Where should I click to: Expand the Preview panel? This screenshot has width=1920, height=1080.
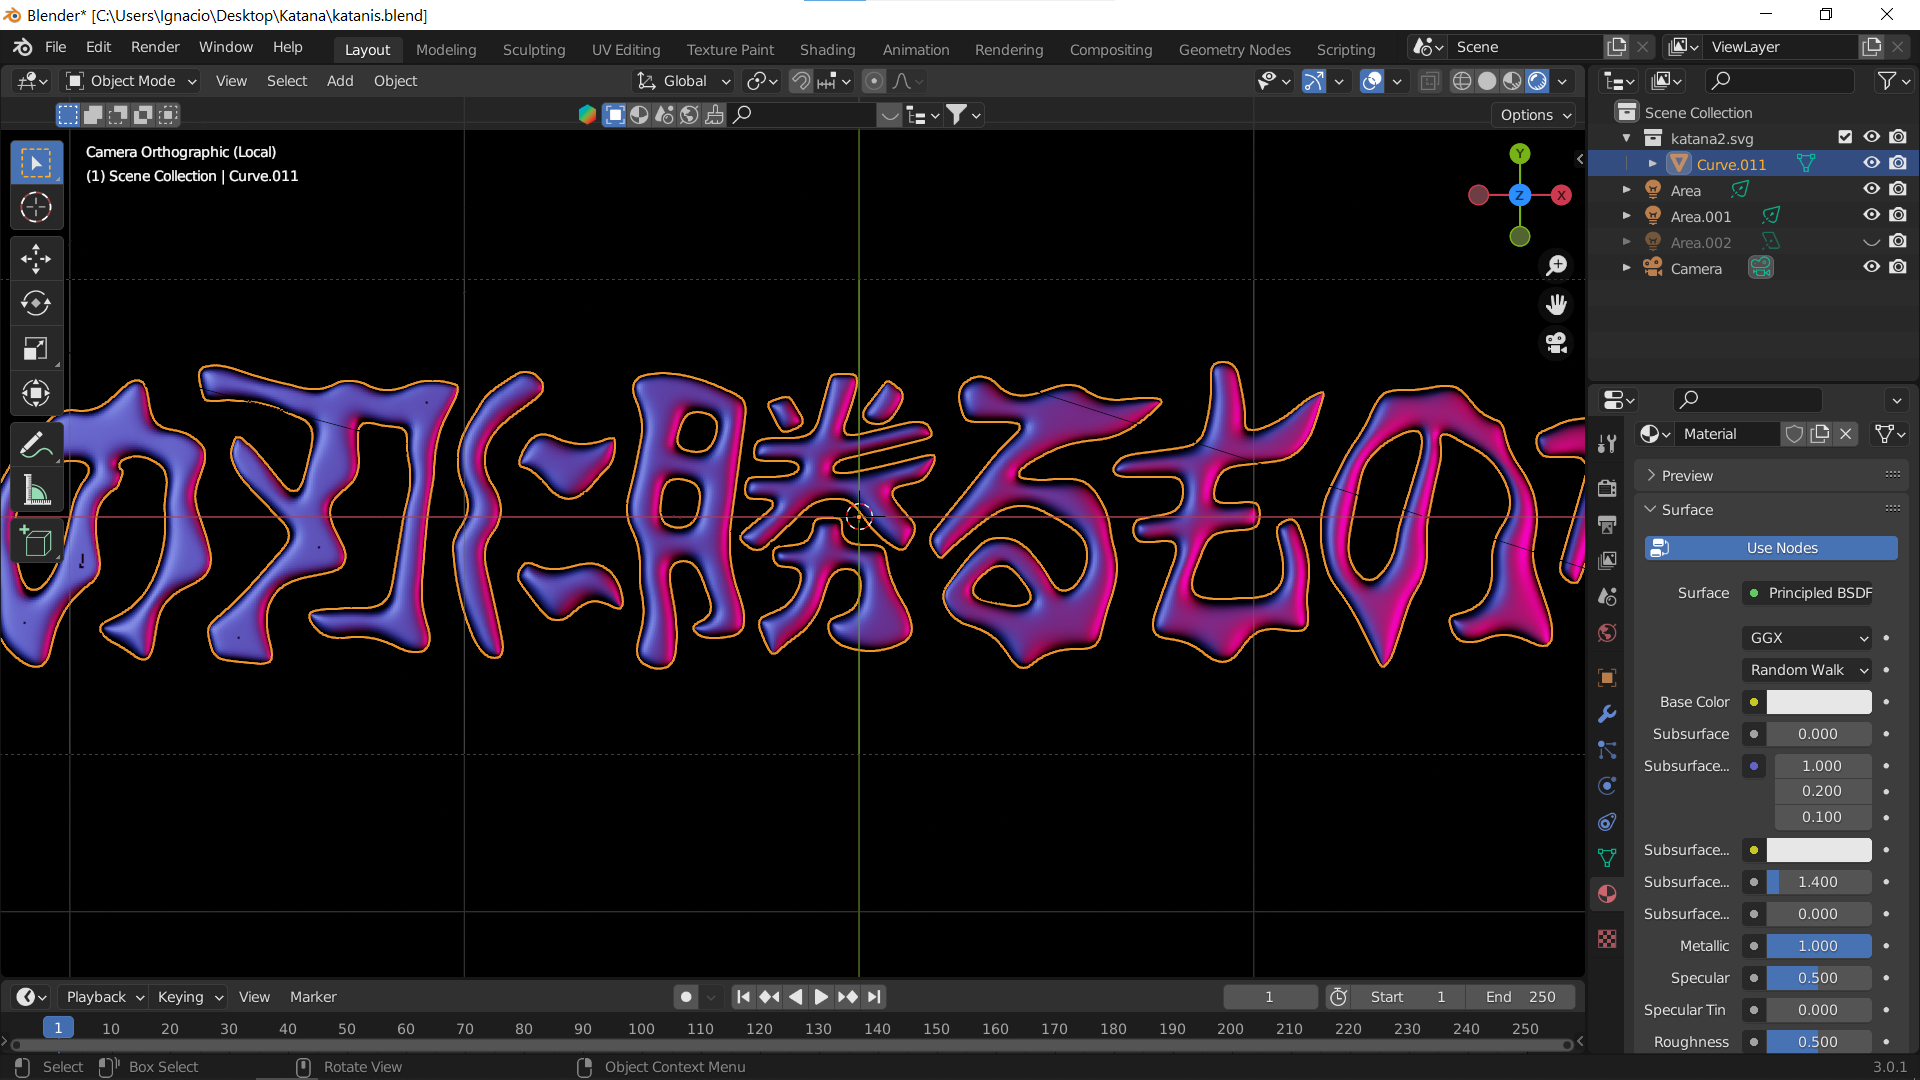[1687, 476]
